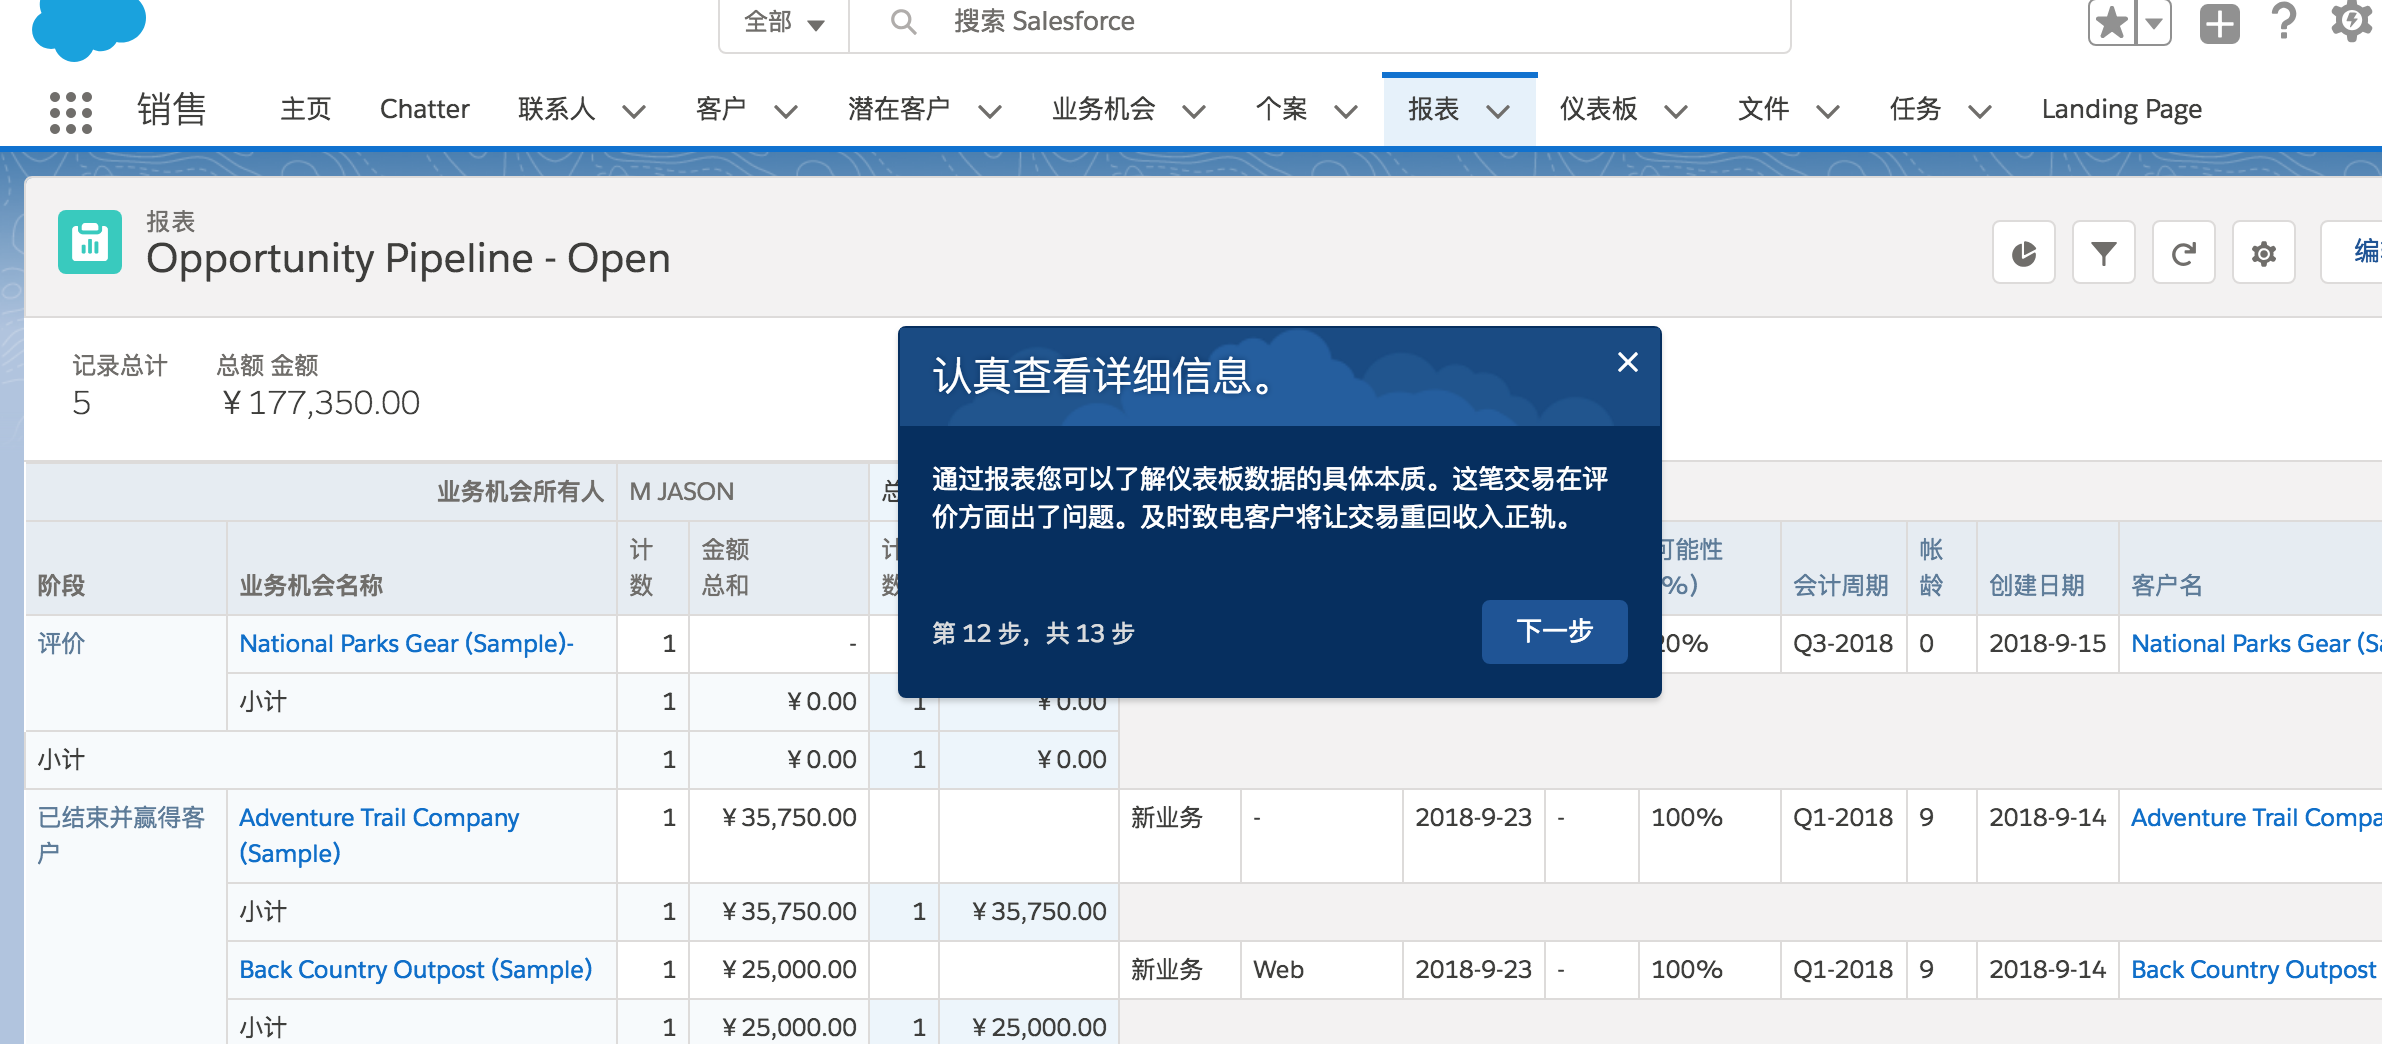Open National Parks Gear account name link

2256,643
